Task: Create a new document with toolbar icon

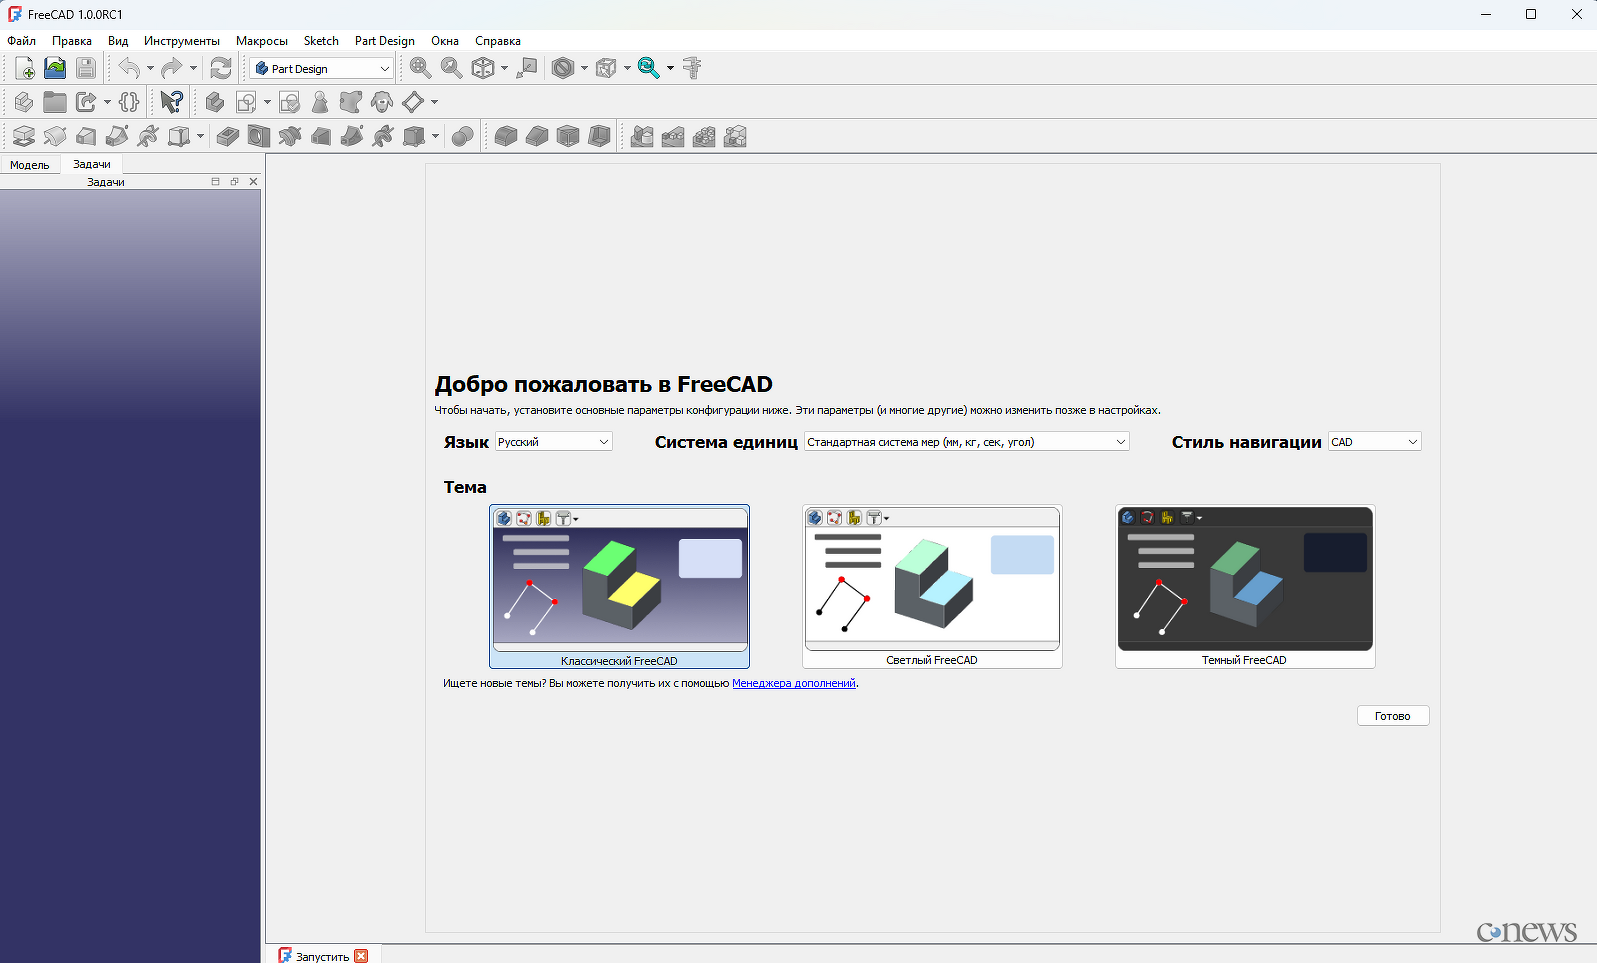Action: click(25, 68)
